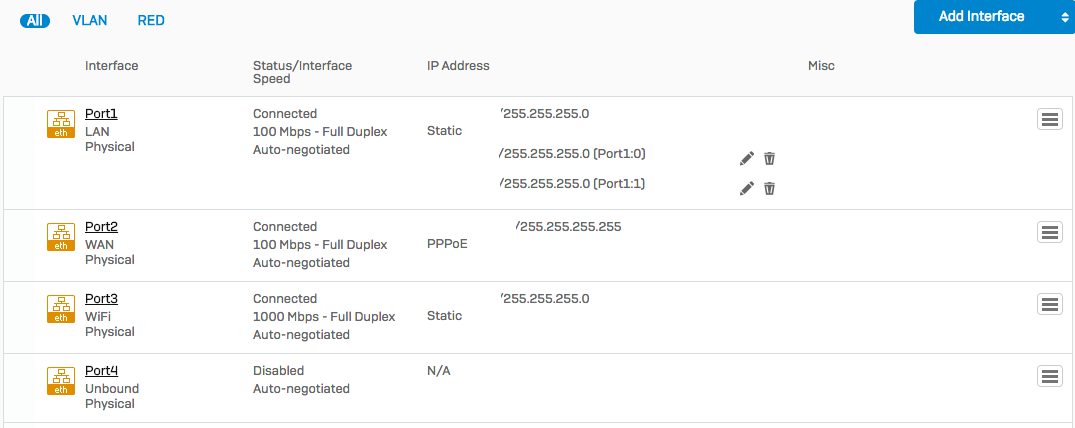Open the hamburger menu for Port1
This screenshot has width=1075, height=428.
[x=1050, y=119]
